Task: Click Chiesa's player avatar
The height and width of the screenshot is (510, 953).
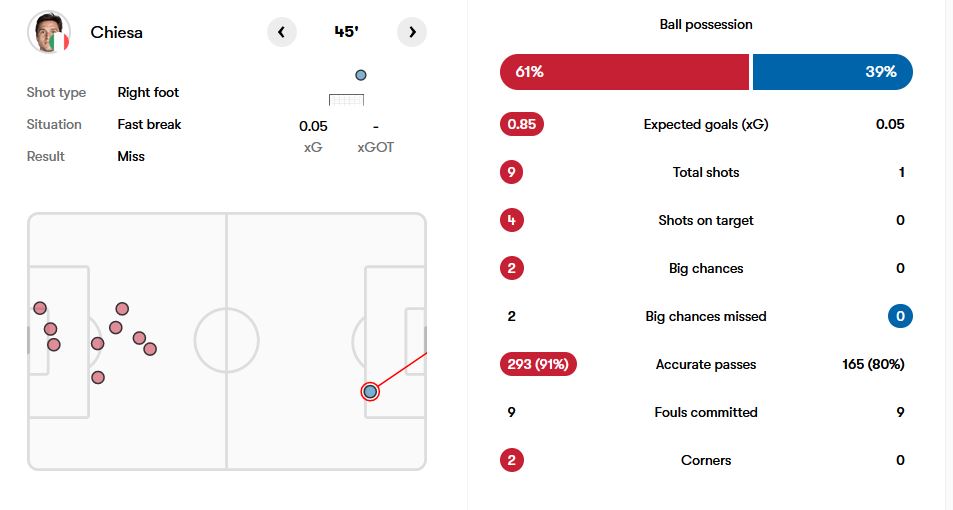Action: point(48,32)
